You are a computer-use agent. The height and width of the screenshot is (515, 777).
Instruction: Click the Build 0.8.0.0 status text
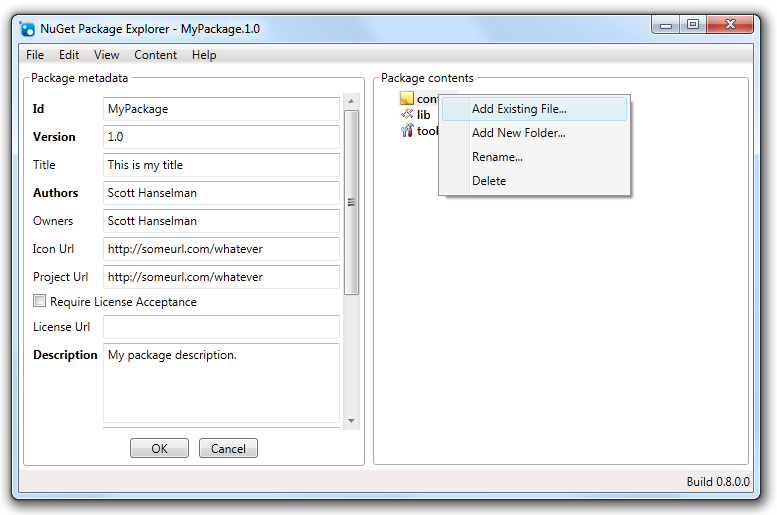click(718, 482)
